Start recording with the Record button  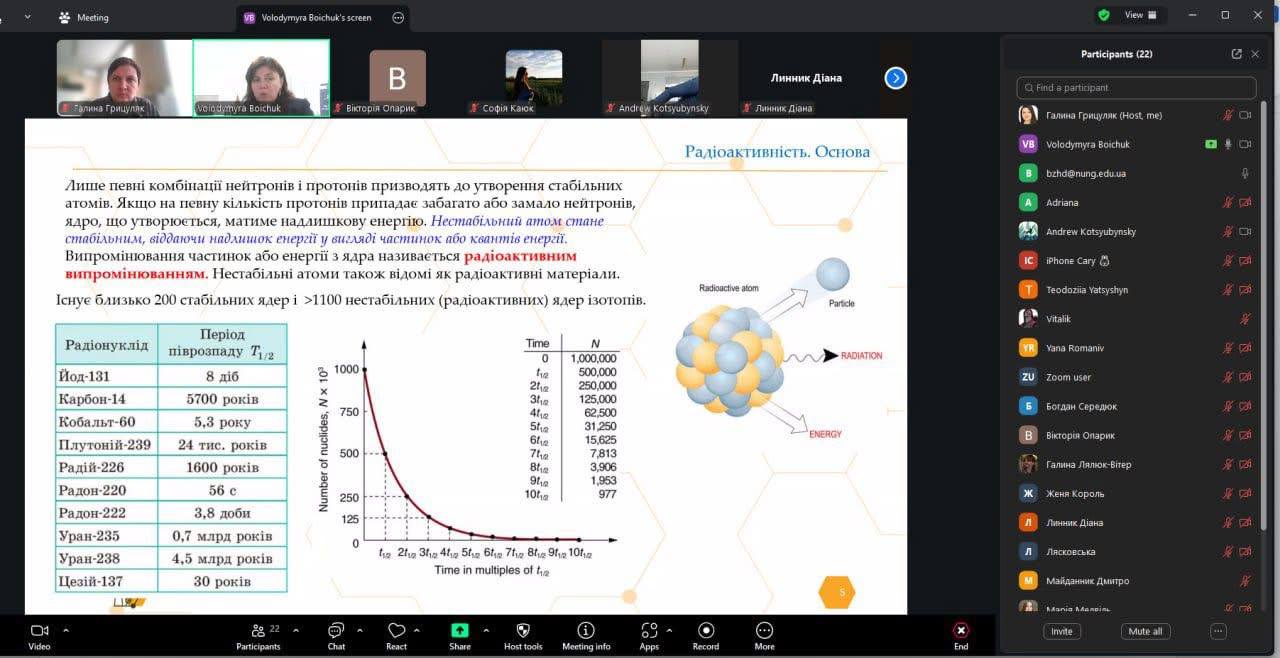point(706,631)
